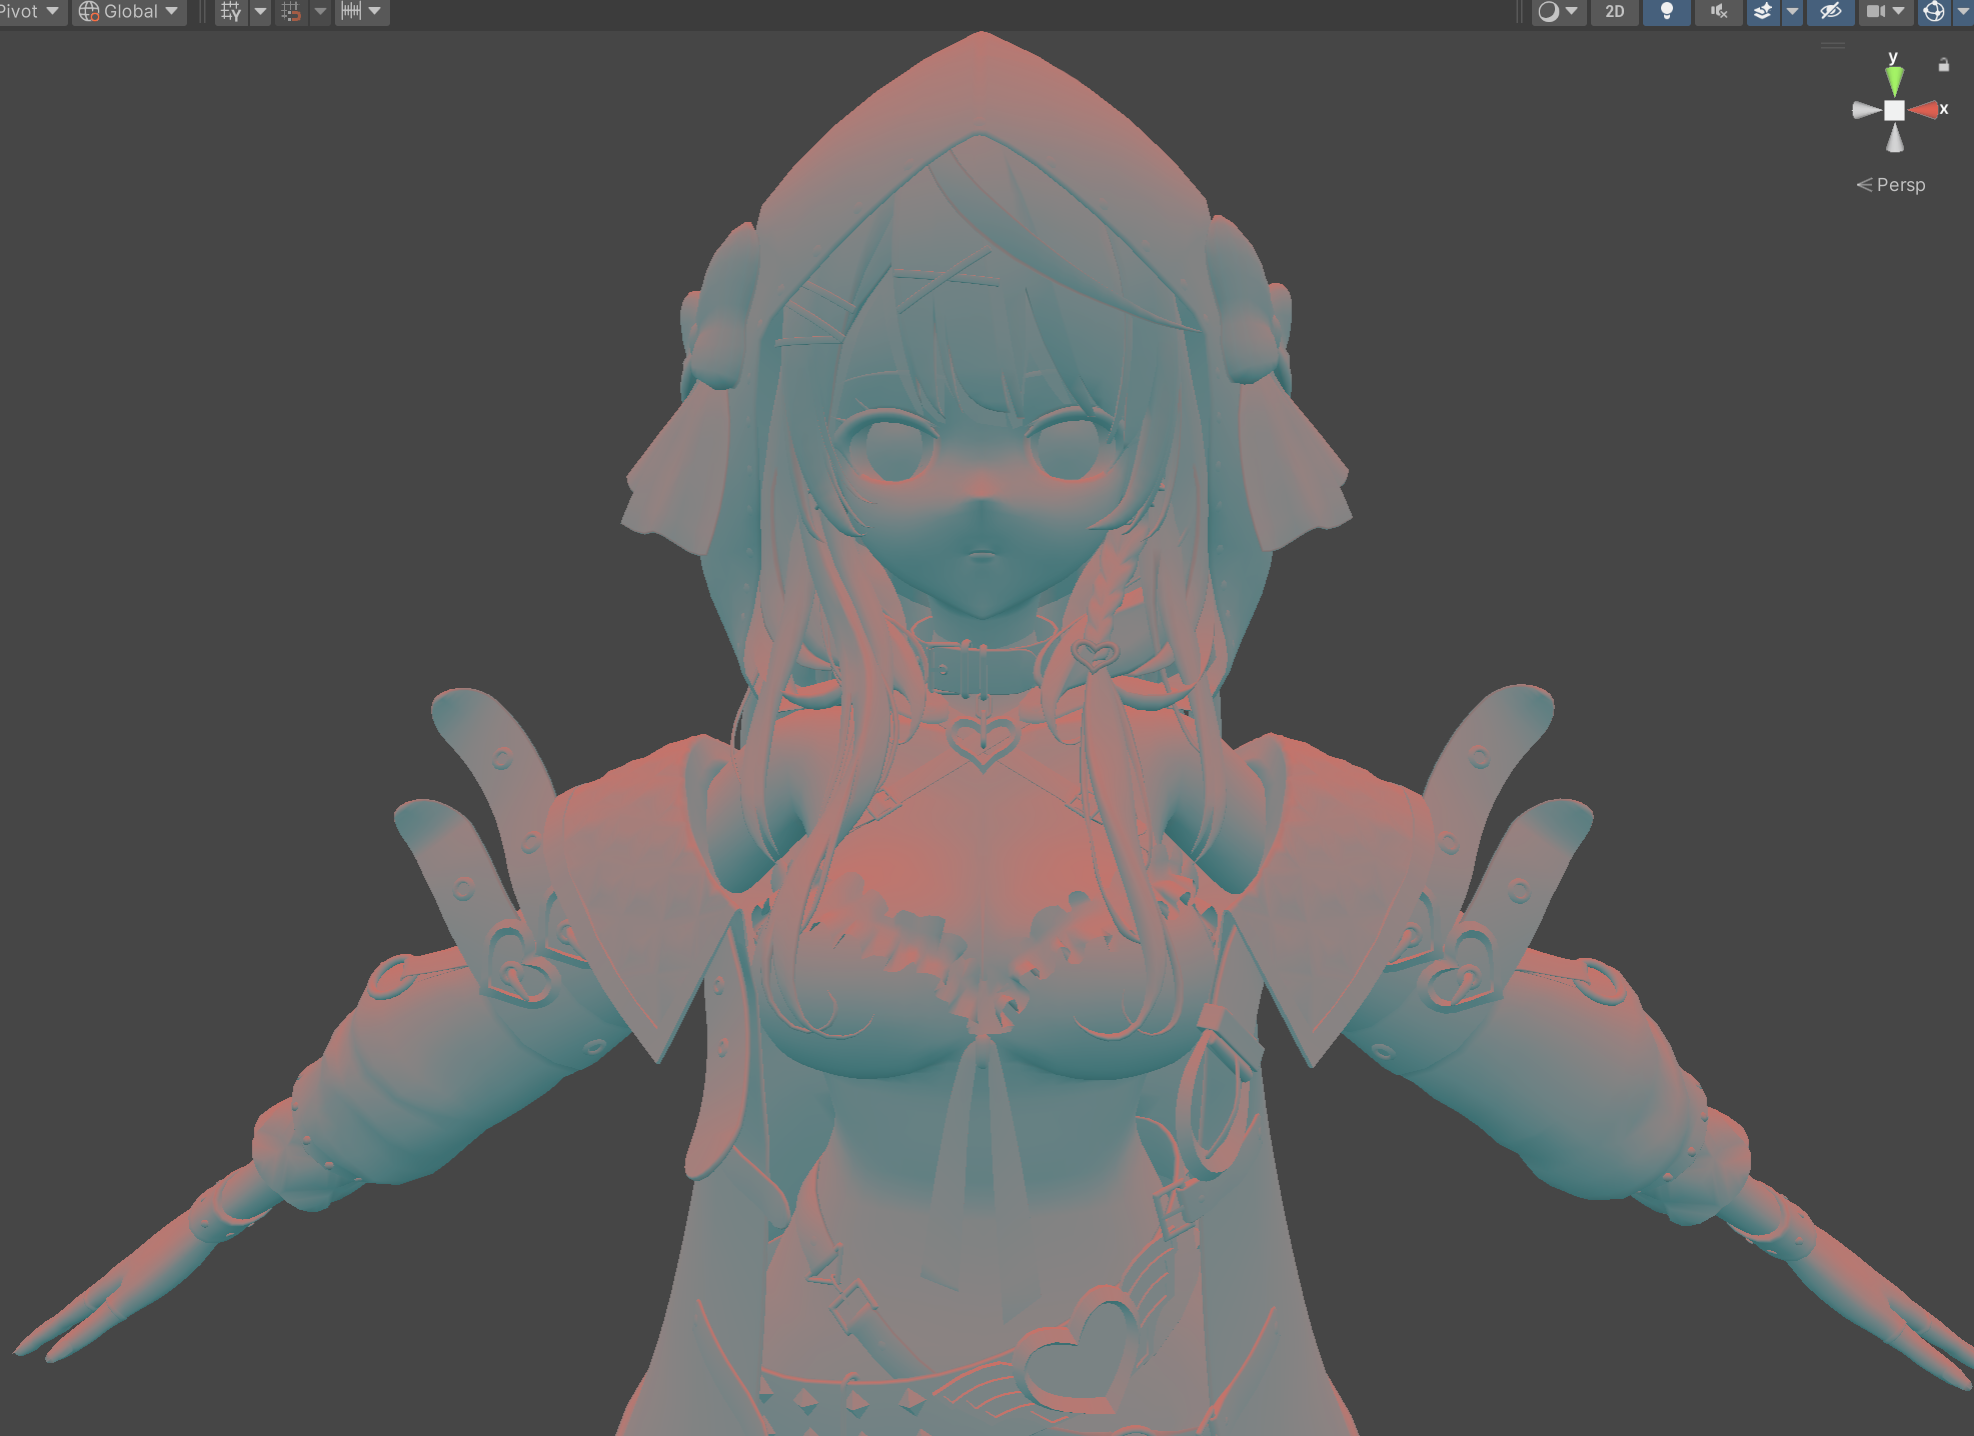Toggle hidden objects scene visibility eye
1974x1436 pixels.
click(1830, 12)
